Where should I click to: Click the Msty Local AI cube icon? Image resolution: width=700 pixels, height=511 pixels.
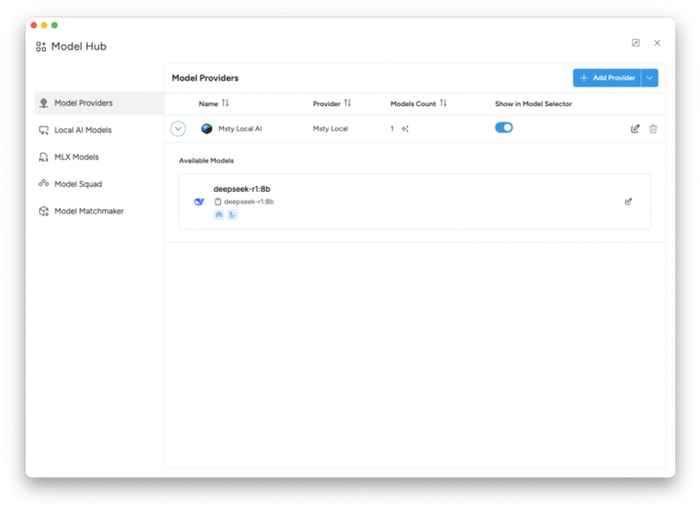(x=207, y=129)
